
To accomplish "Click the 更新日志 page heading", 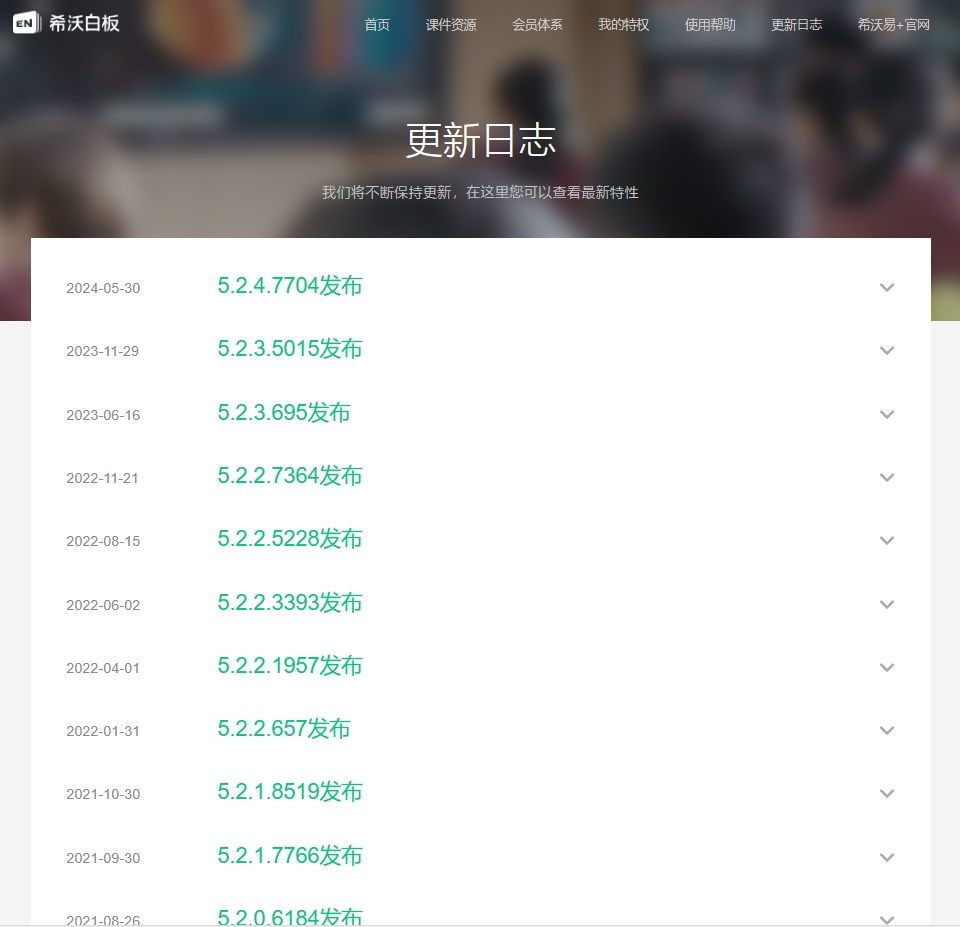I will point(481,140).
